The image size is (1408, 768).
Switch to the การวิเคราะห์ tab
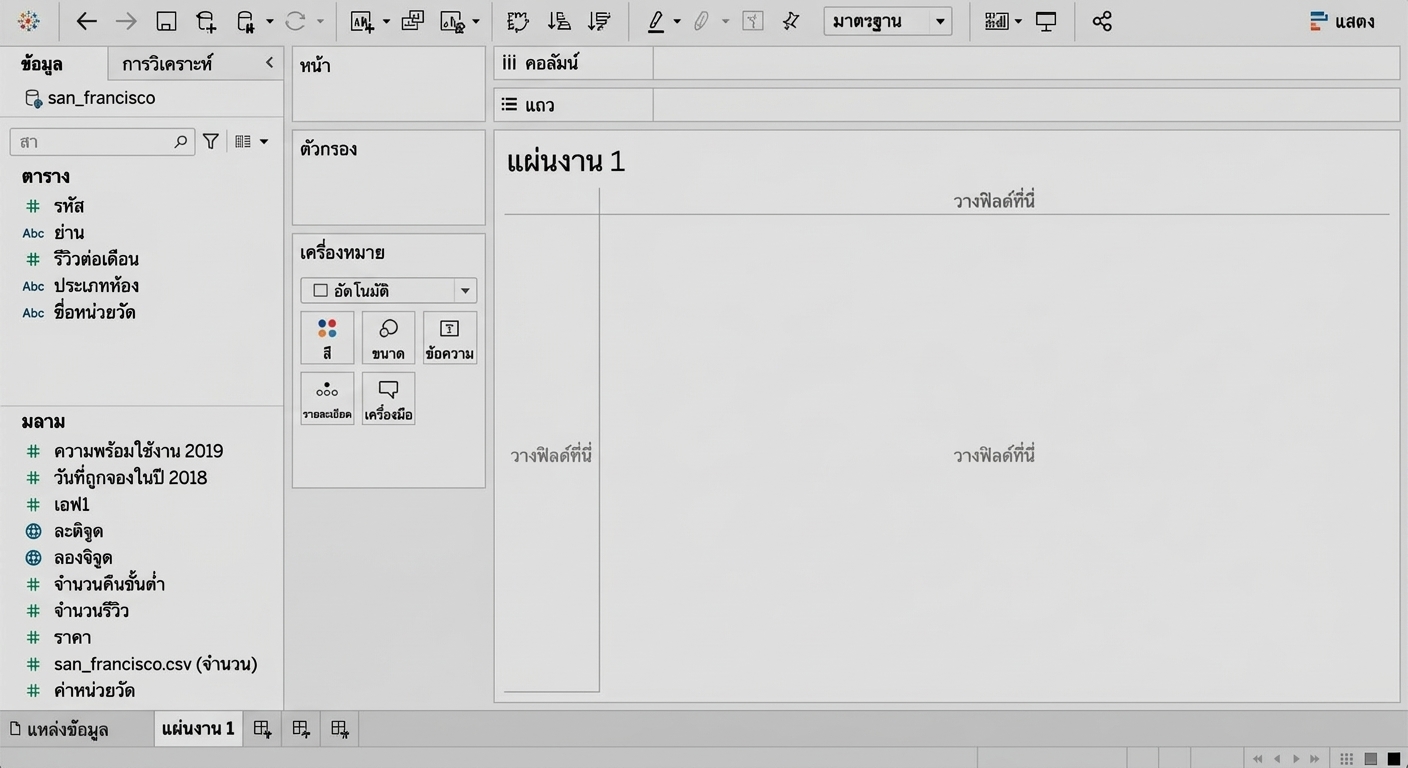click(167, 64)
